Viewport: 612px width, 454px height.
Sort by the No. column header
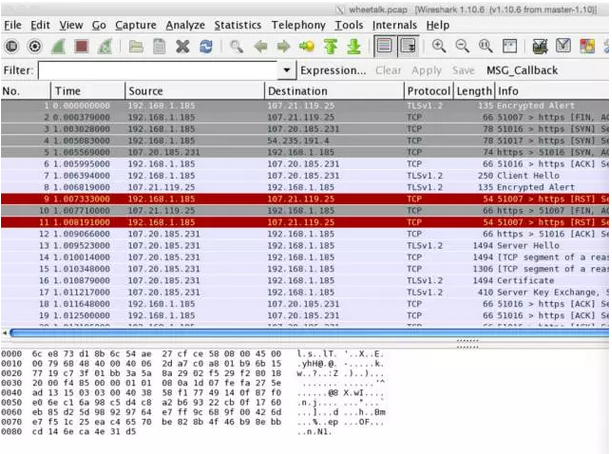(26, 91)
